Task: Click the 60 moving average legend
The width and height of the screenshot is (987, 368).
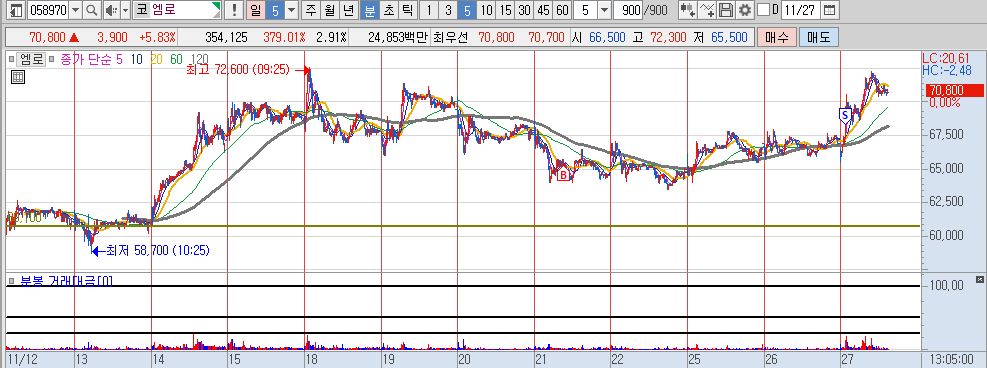Action: [x=177, y=60]
